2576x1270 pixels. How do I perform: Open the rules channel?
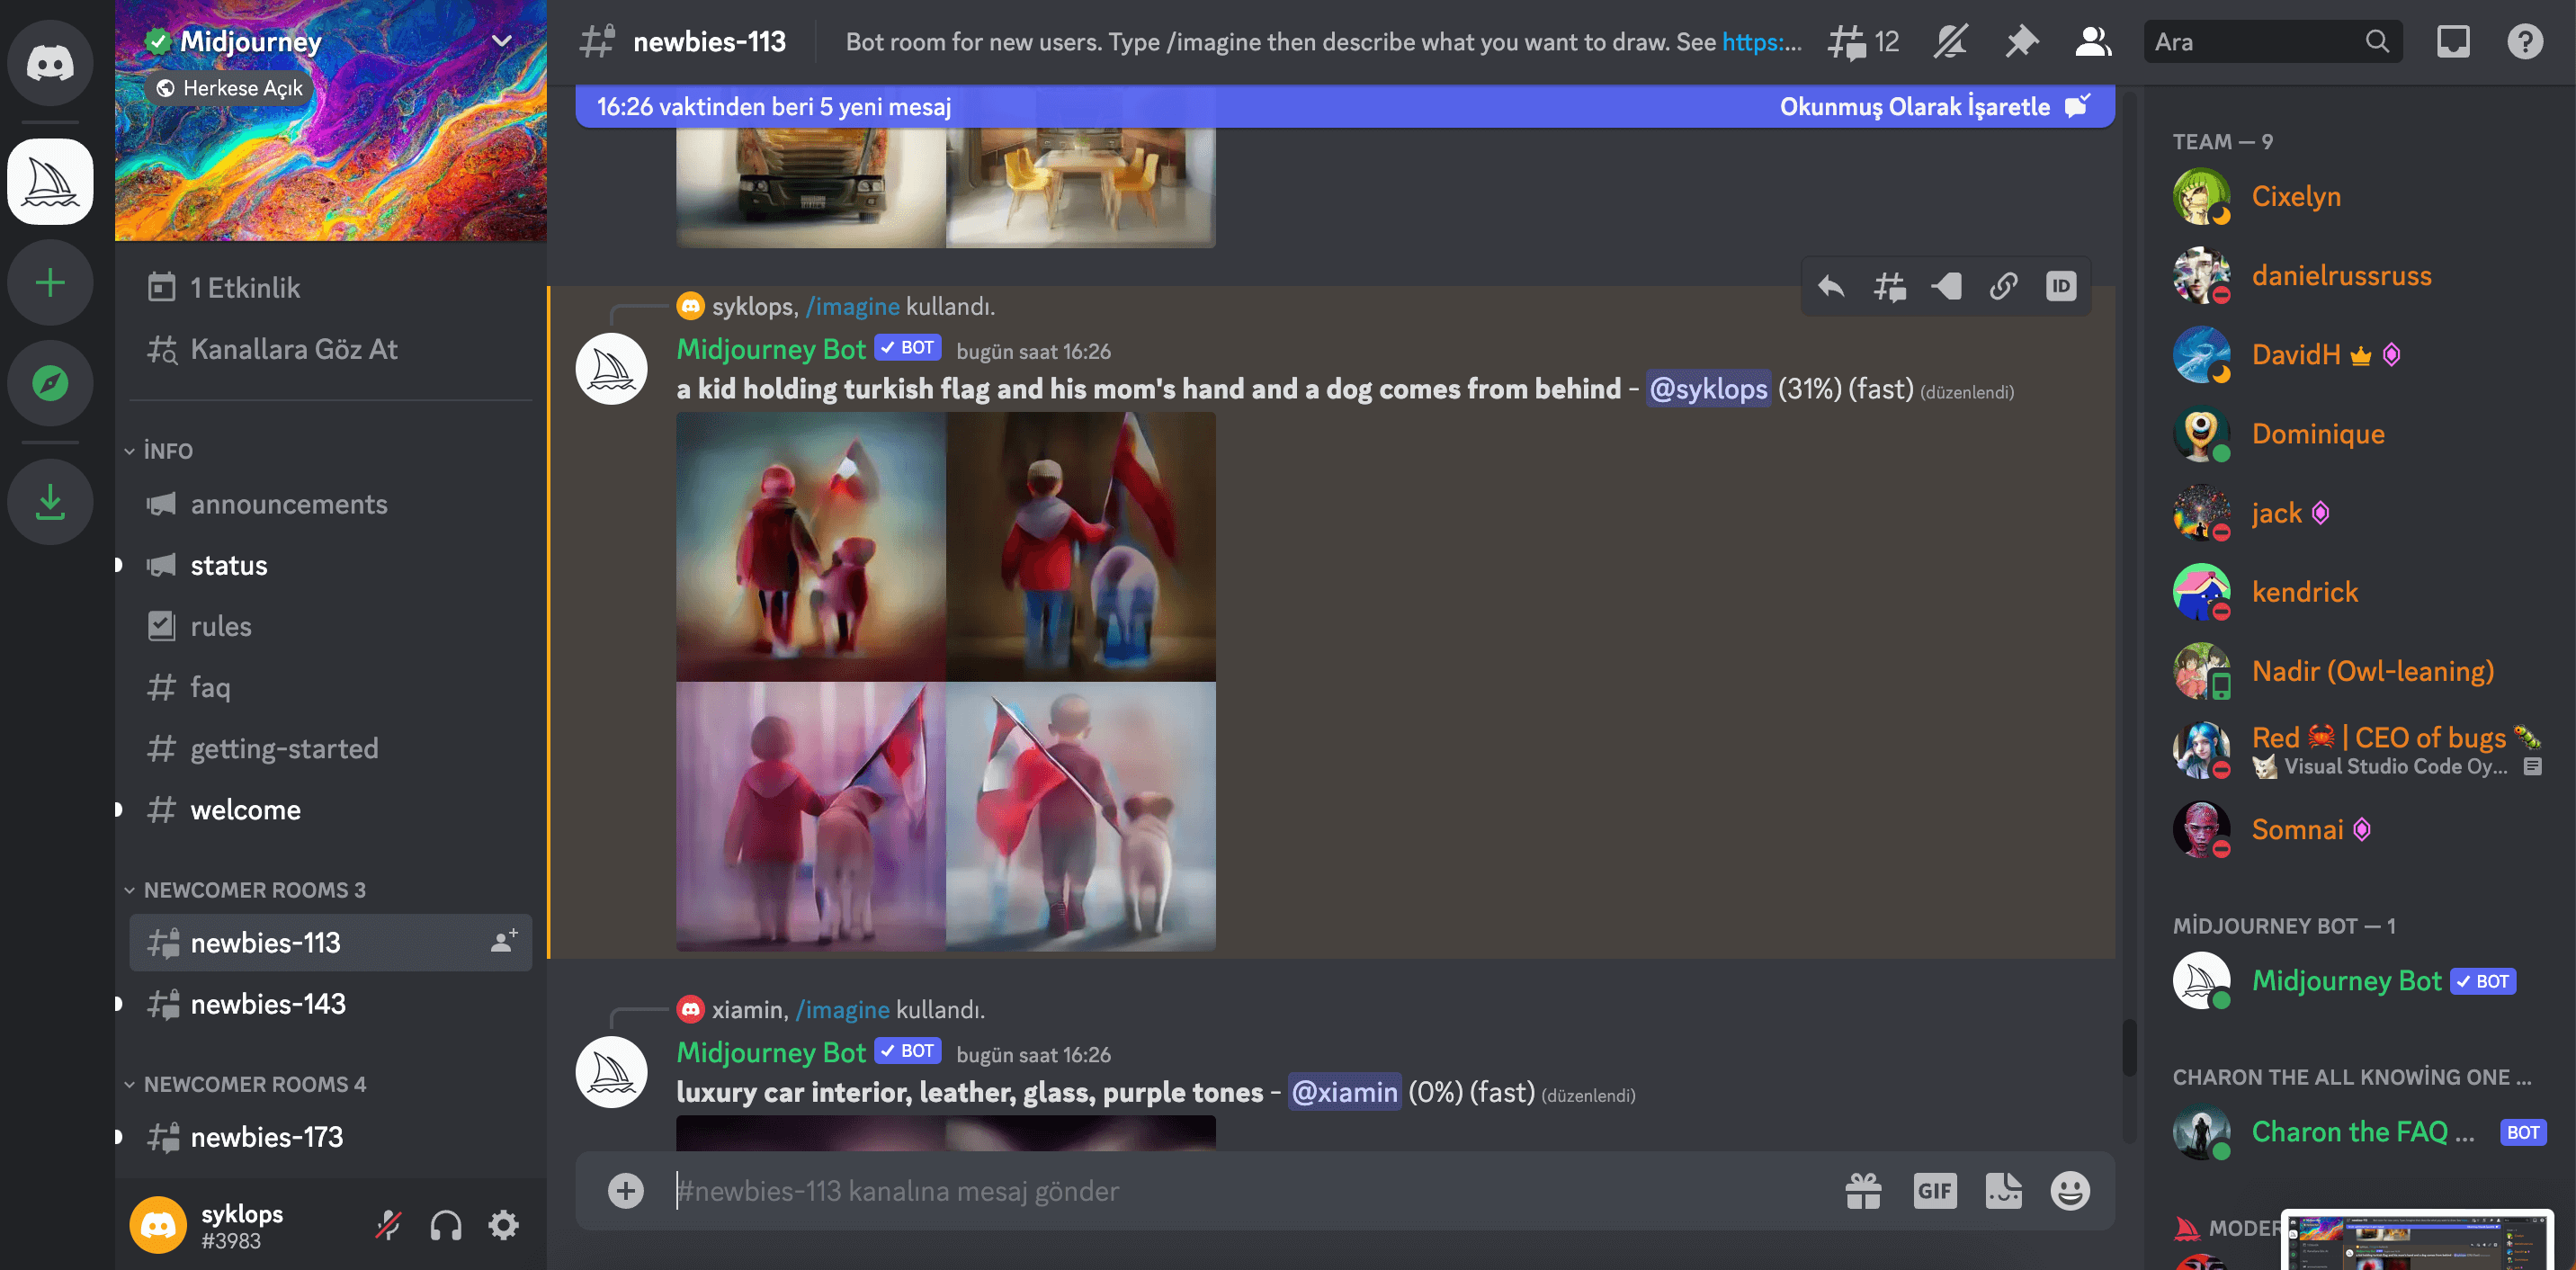pos(330,626)
